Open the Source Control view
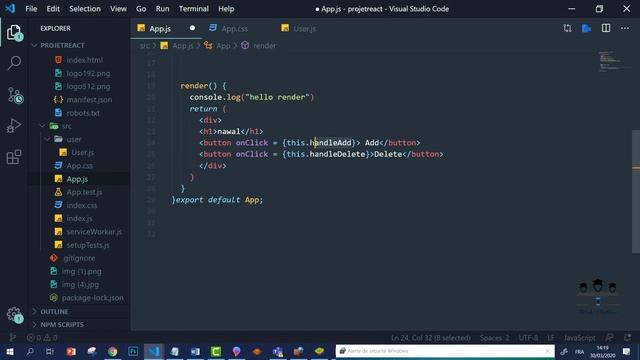The image size is (640, 360). 15,95
